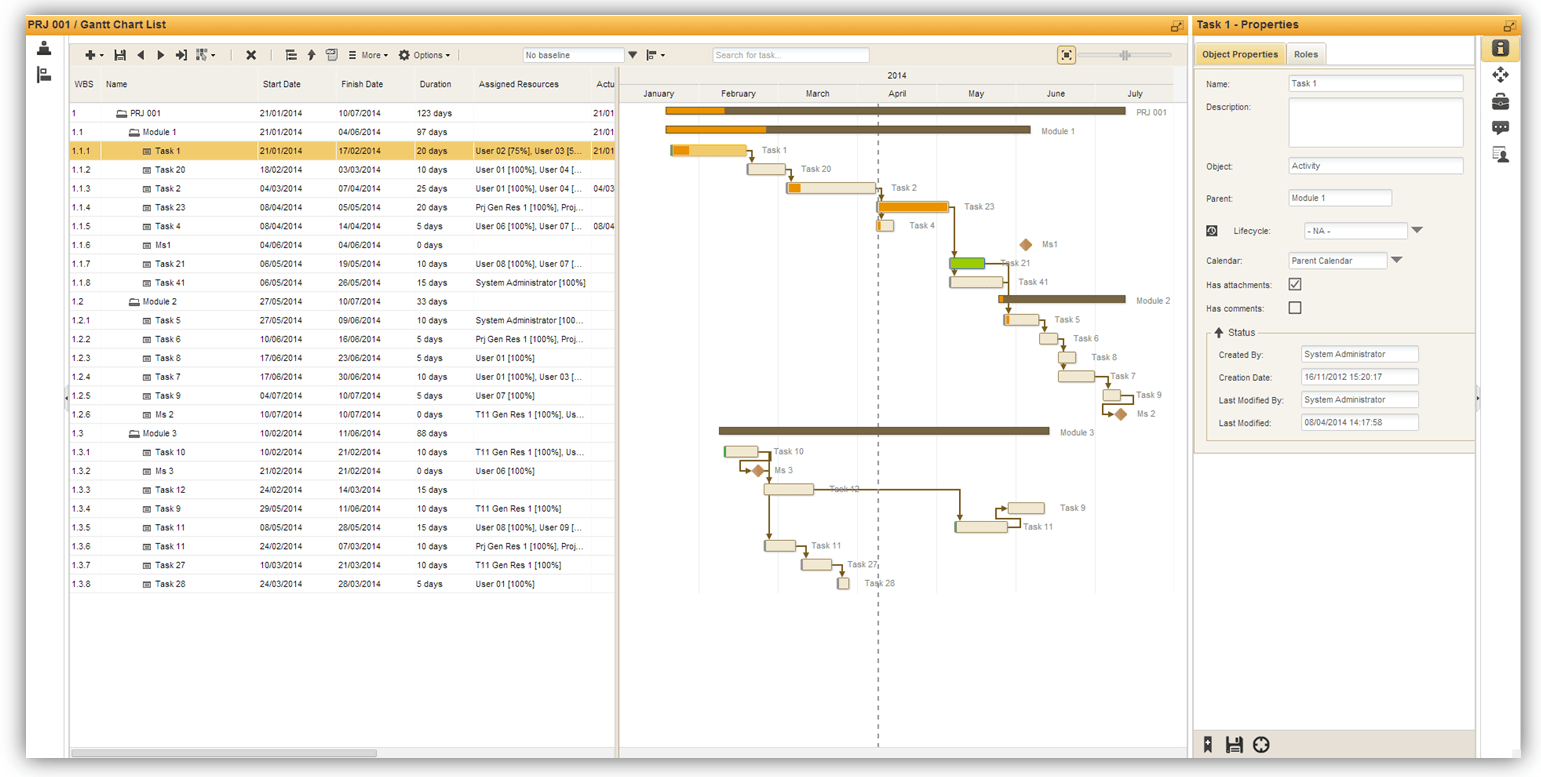
Task: Click the user list side icon
Action: [x=1500, y=155]
